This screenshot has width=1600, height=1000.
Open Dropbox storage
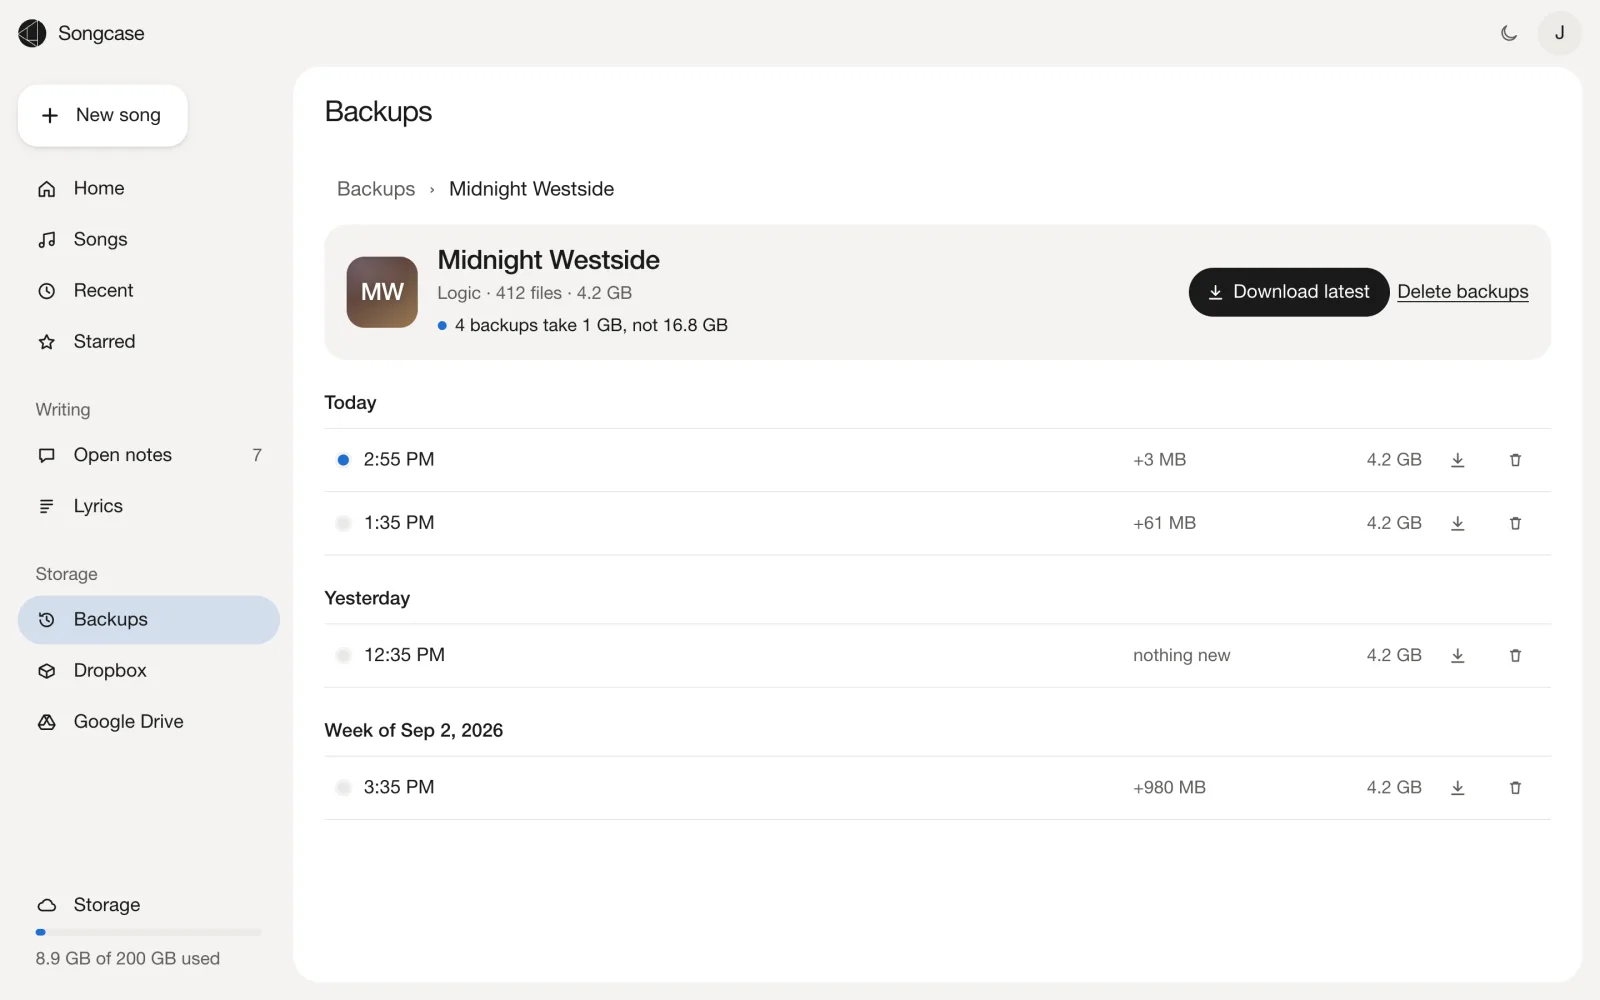148,671
